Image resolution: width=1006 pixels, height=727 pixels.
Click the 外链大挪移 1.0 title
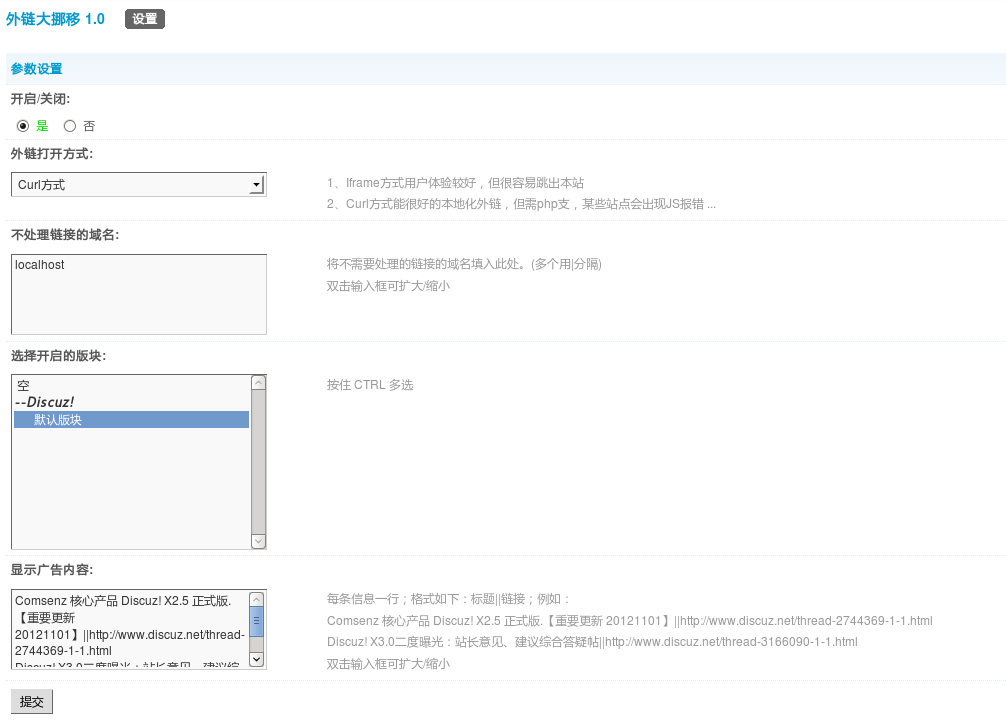pos(55,19)
